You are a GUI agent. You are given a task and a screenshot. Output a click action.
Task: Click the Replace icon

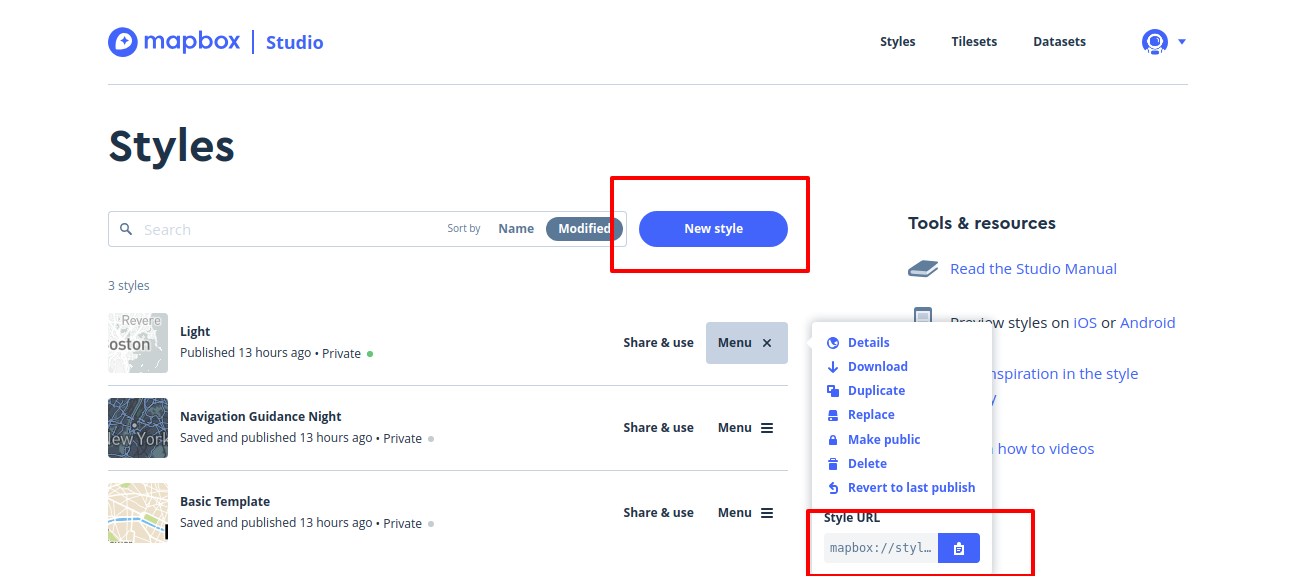pyautogui.click(x=833, y=415)
